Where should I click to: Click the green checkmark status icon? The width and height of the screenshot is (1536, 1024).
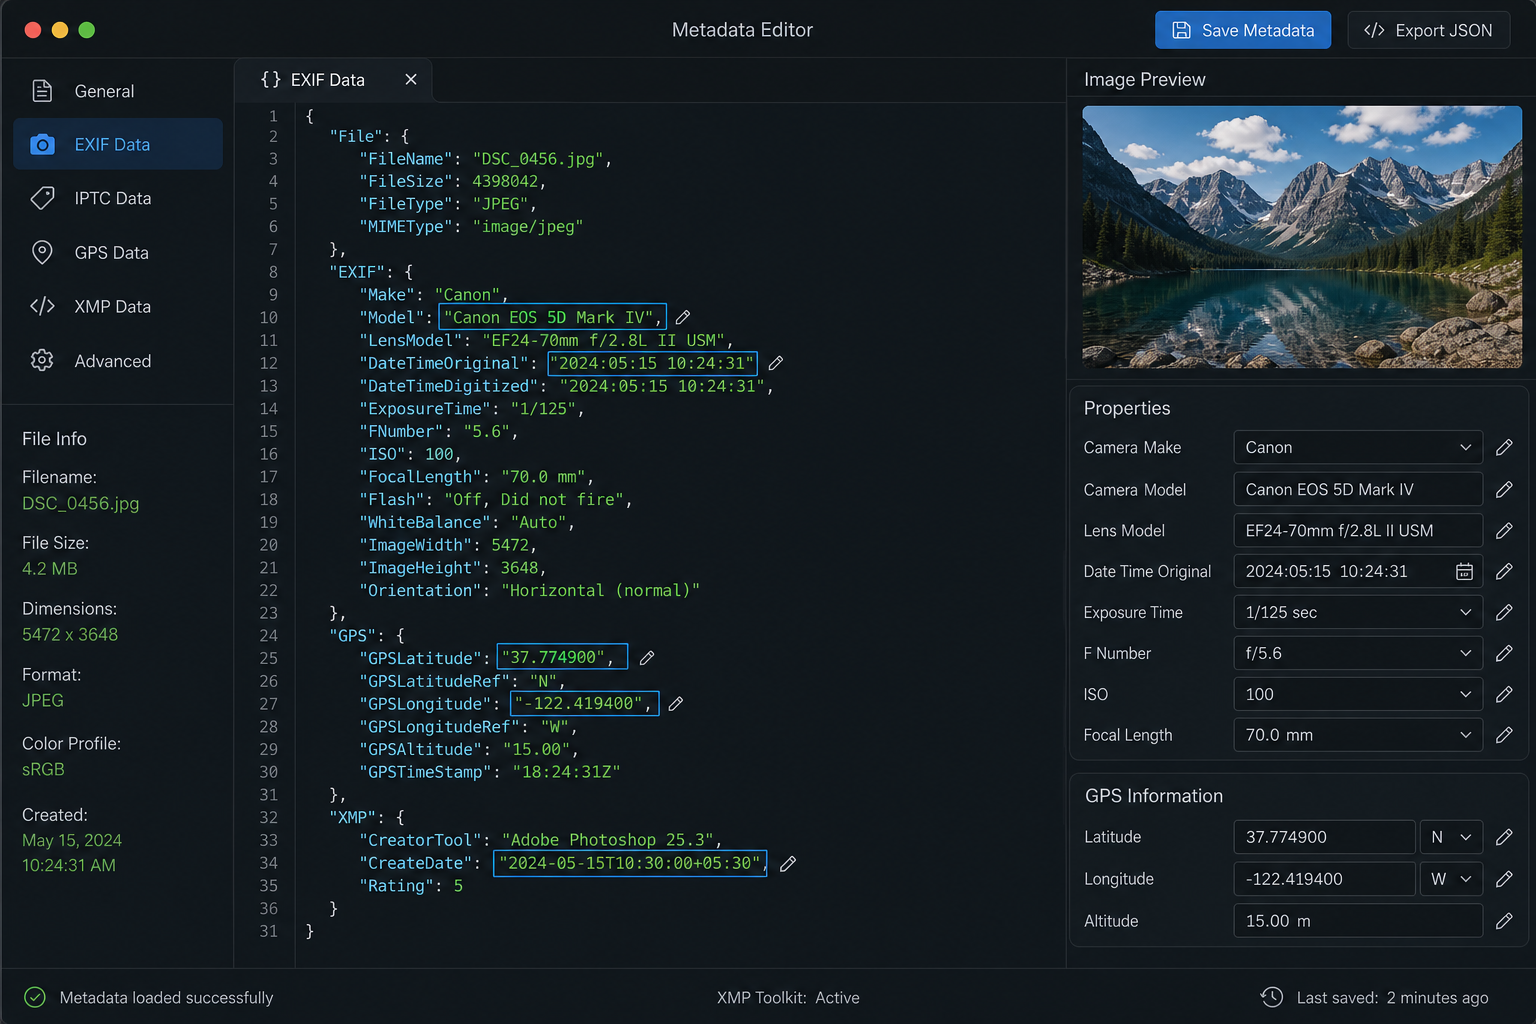(x=35, y=997)
